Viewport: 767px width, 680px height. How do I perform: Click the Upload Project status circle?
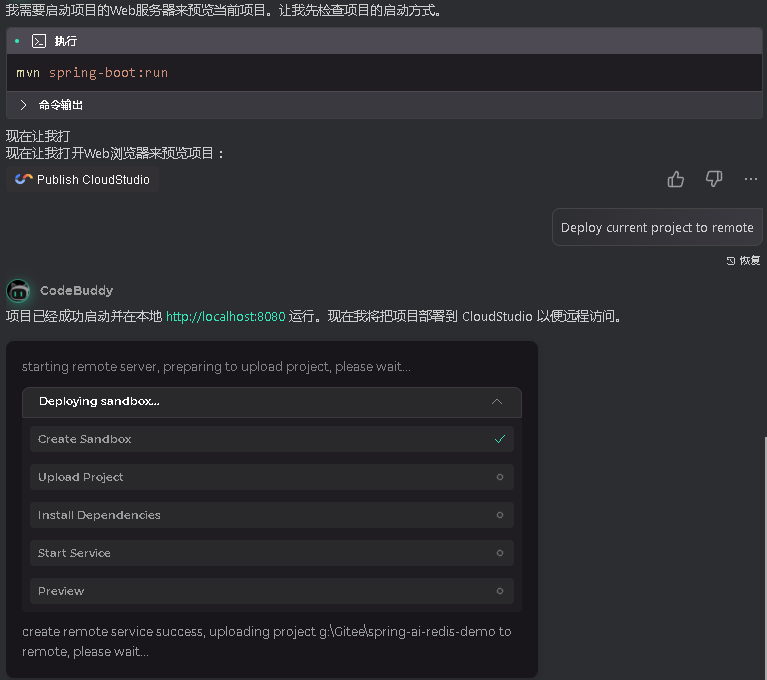pyautogui.click(x=499, y=477)
